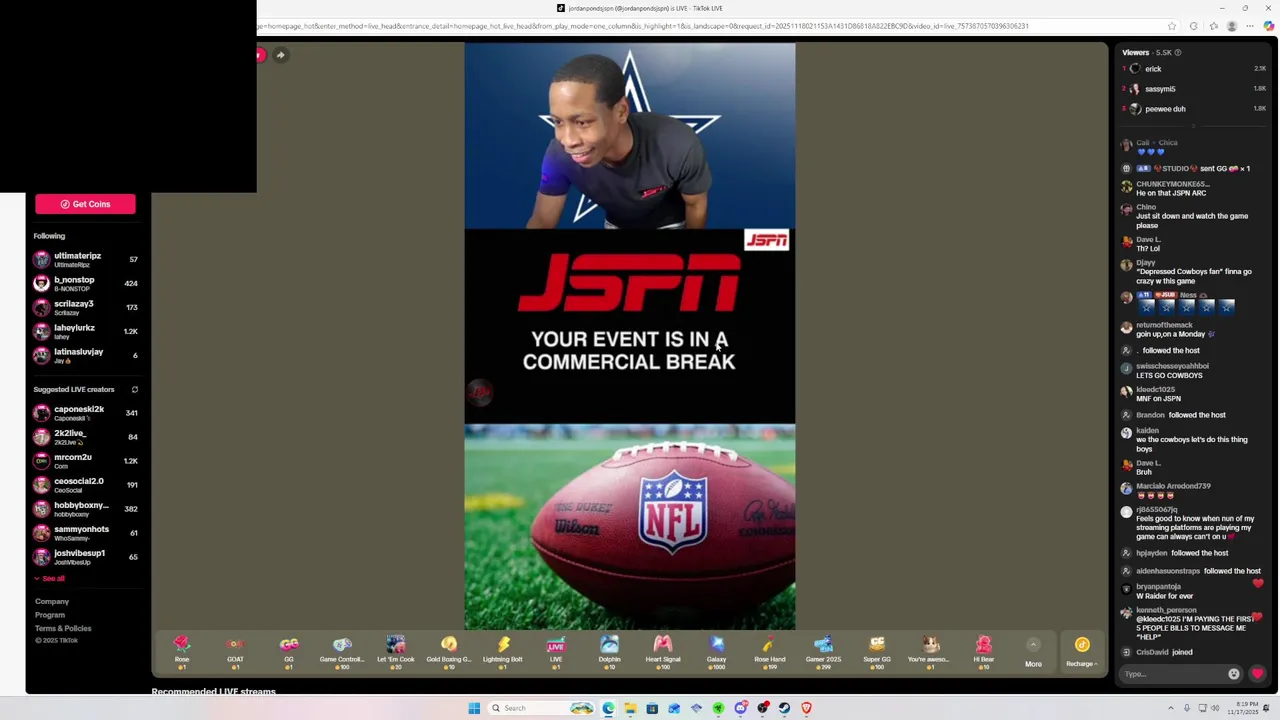Send the Game Controller gift
The image size is (1280, 720).
342,651
